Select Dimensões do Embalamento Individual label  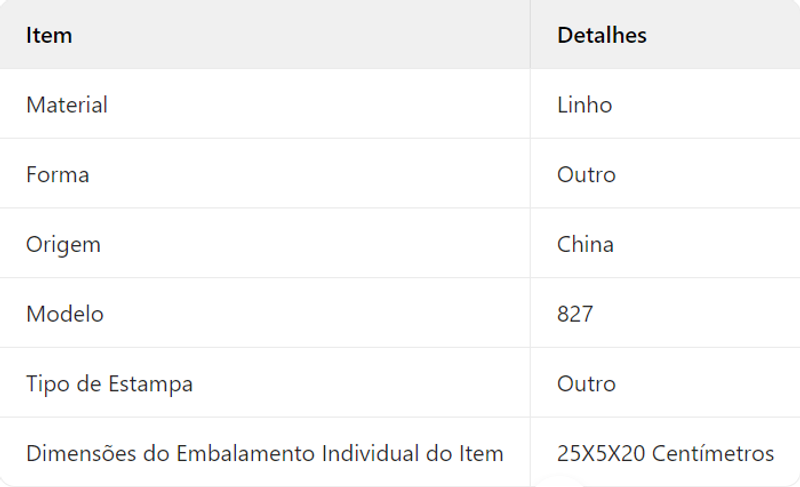click(x=265, y=453)
